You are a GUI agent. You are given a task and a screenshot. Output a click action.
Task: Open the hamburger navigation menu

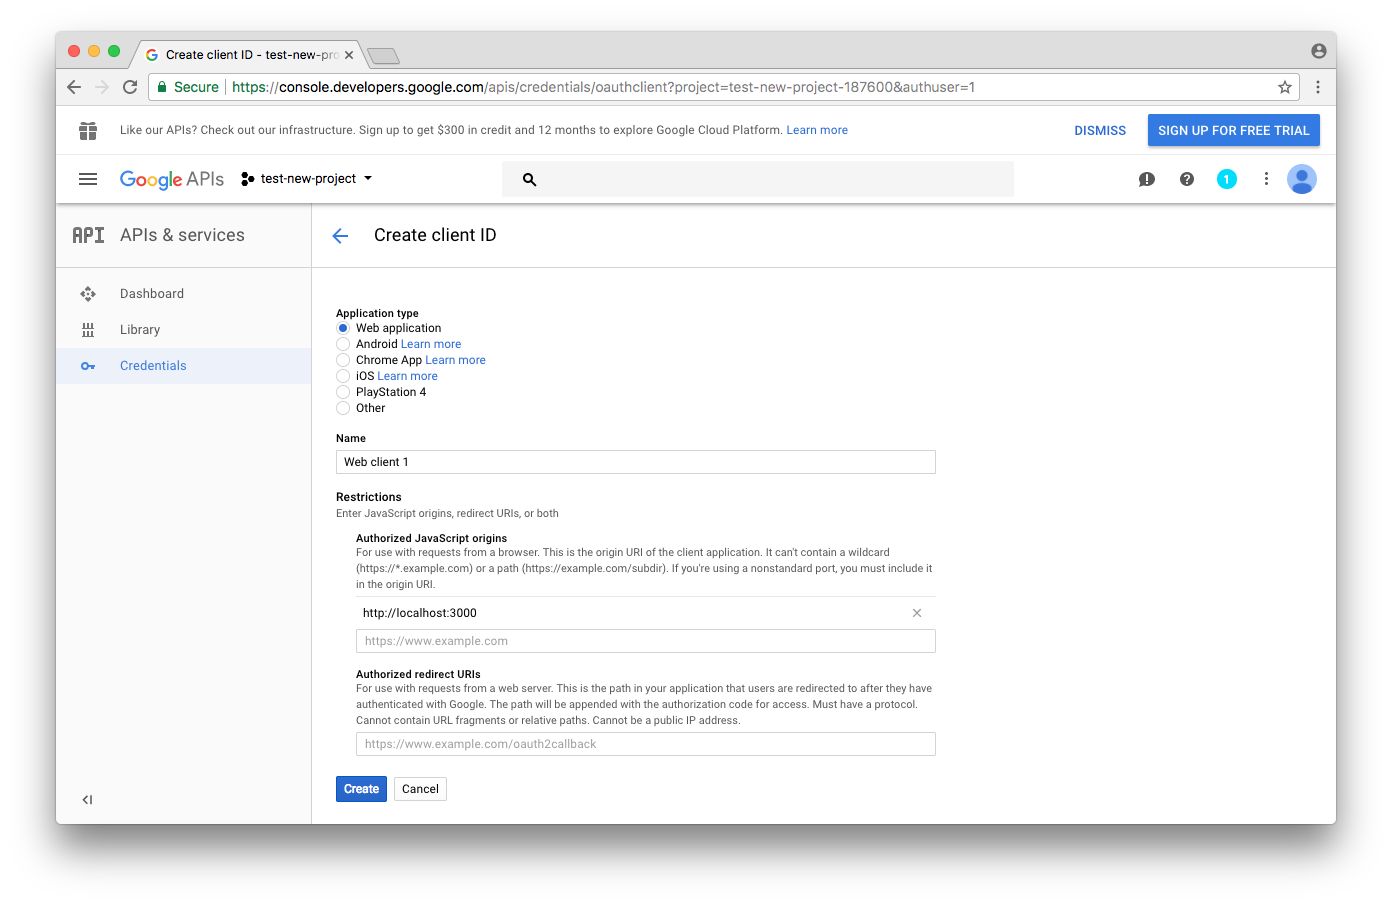[x=88, y=179]
